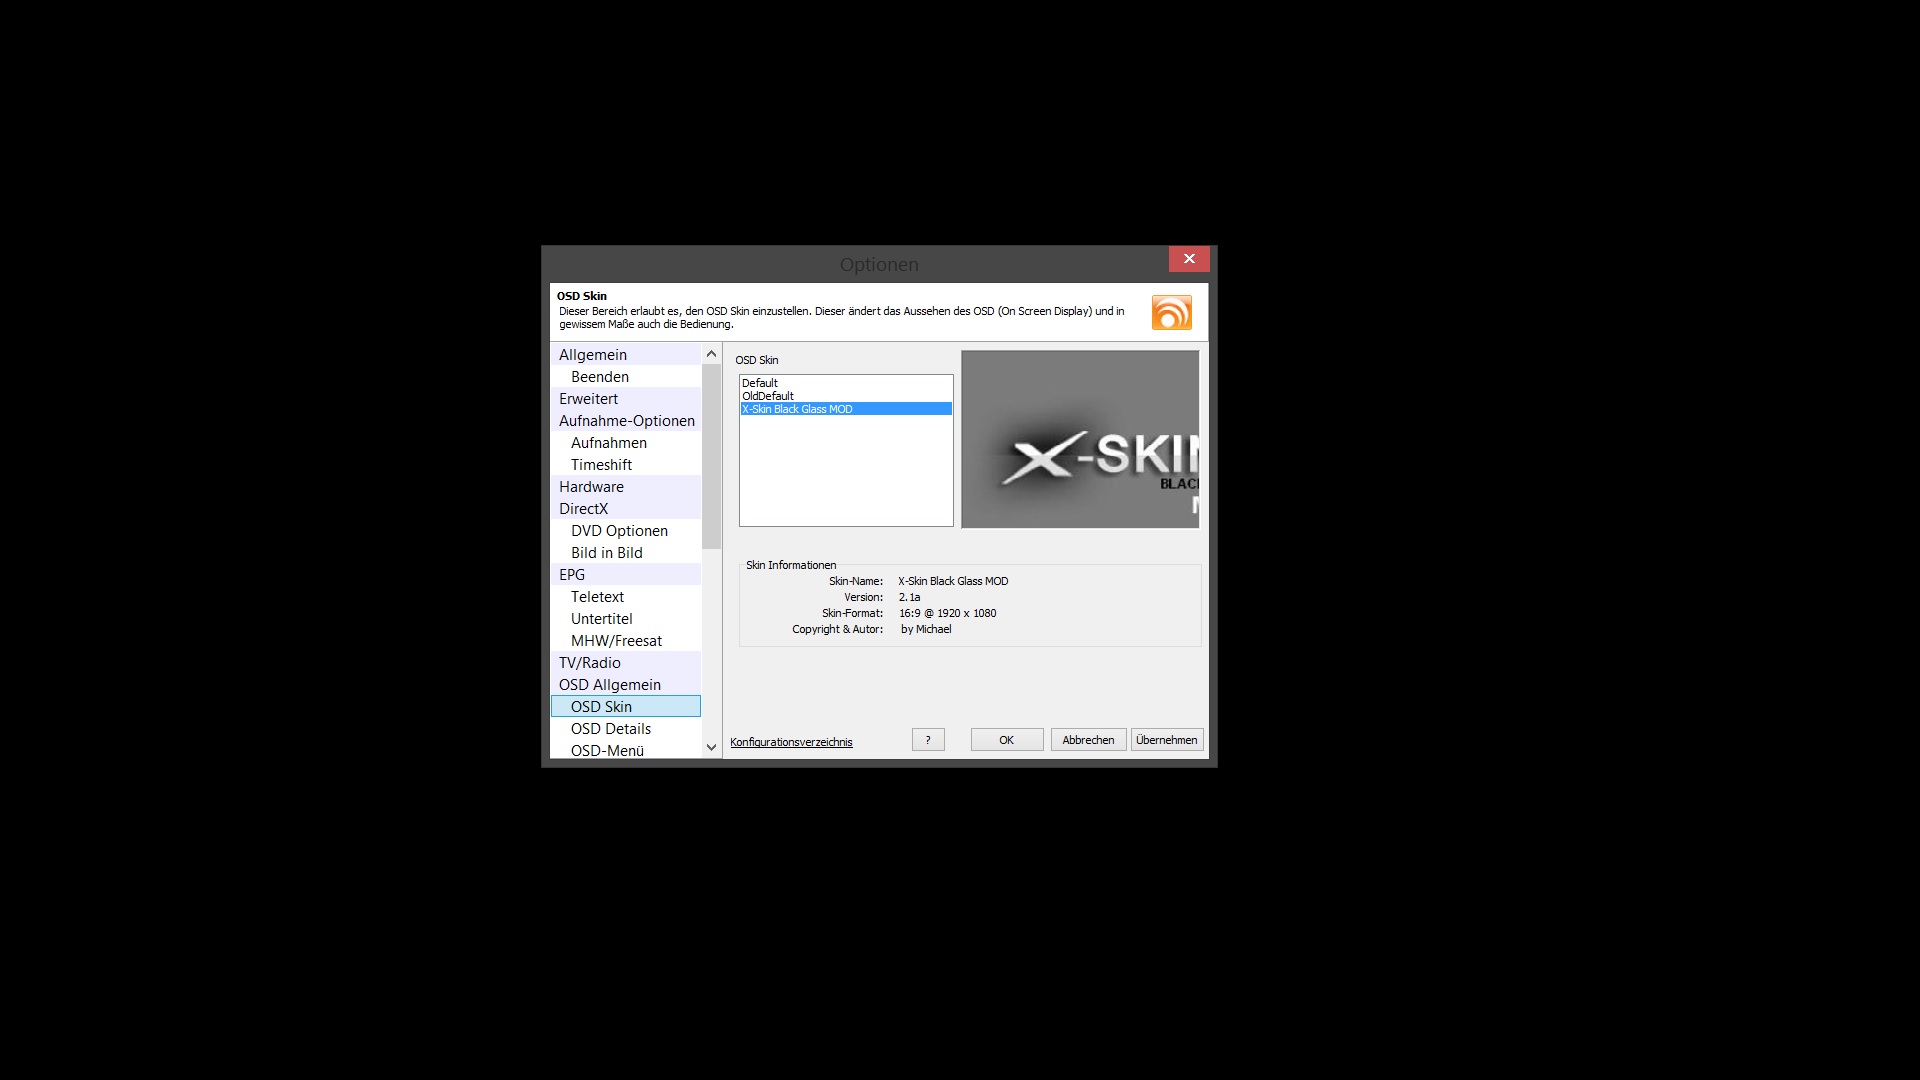Open the Konfigurationsverzeichnis link
The width and height of the screenshot is (1920, 1080).
pos(791,742)
